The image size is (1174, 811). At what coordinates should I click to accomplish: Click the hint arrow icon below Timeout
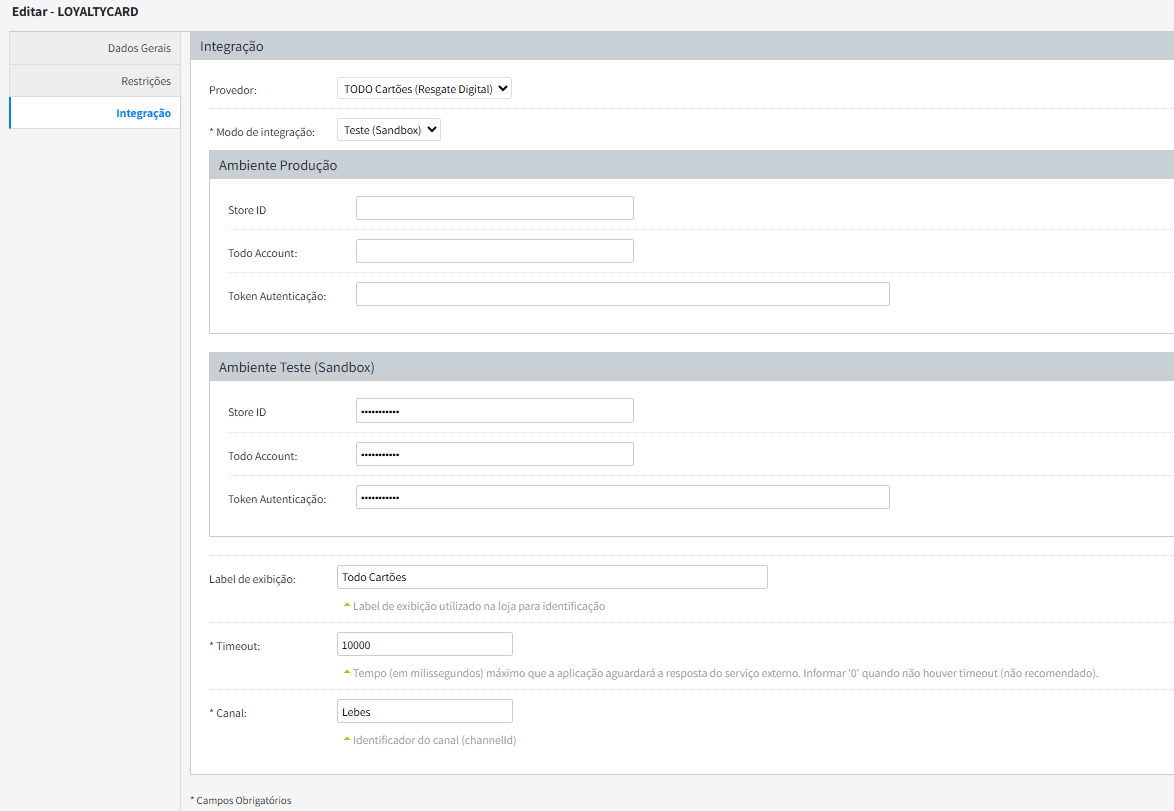[x=346, y=673]
